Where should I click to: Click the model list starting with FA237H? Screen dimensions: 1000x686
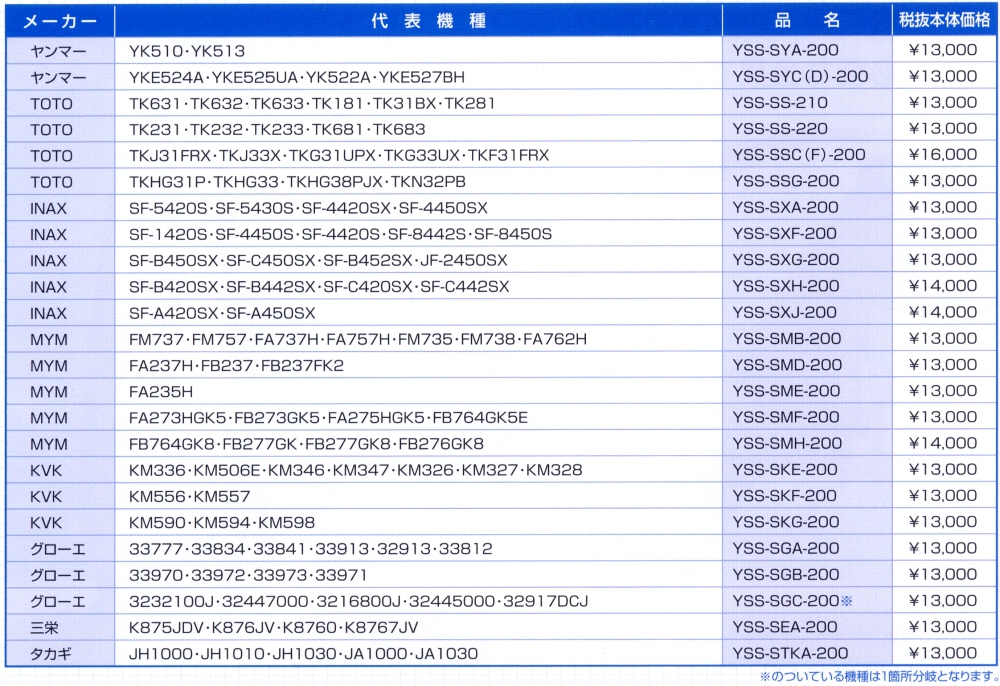click(236, 366)
